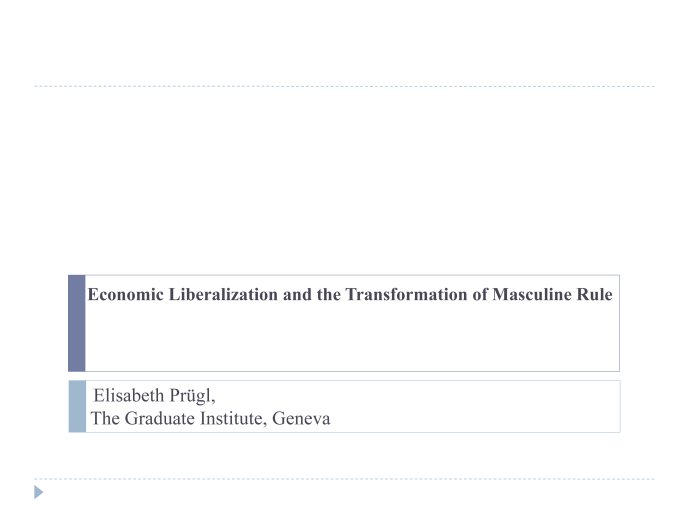Click the first name Elisabeth

click(x=129, y=395)
